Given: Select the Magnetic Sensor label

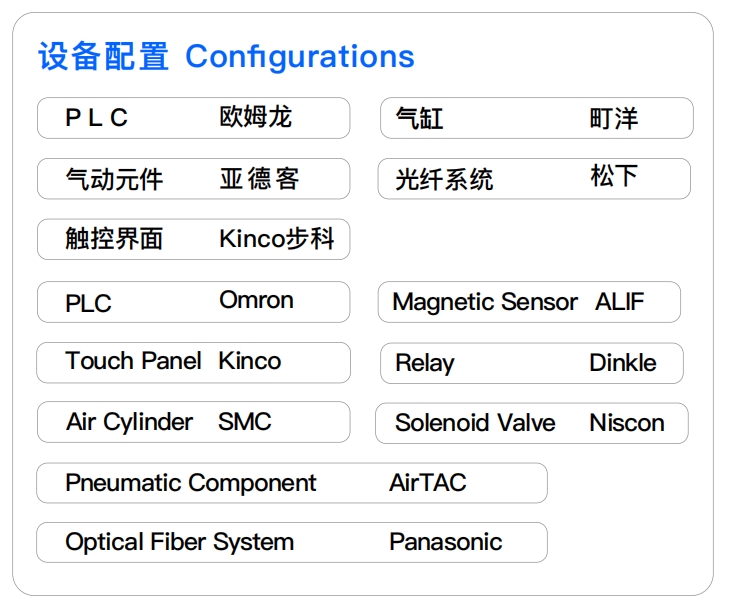Looking at the screenshot, I should coord(485,302).
